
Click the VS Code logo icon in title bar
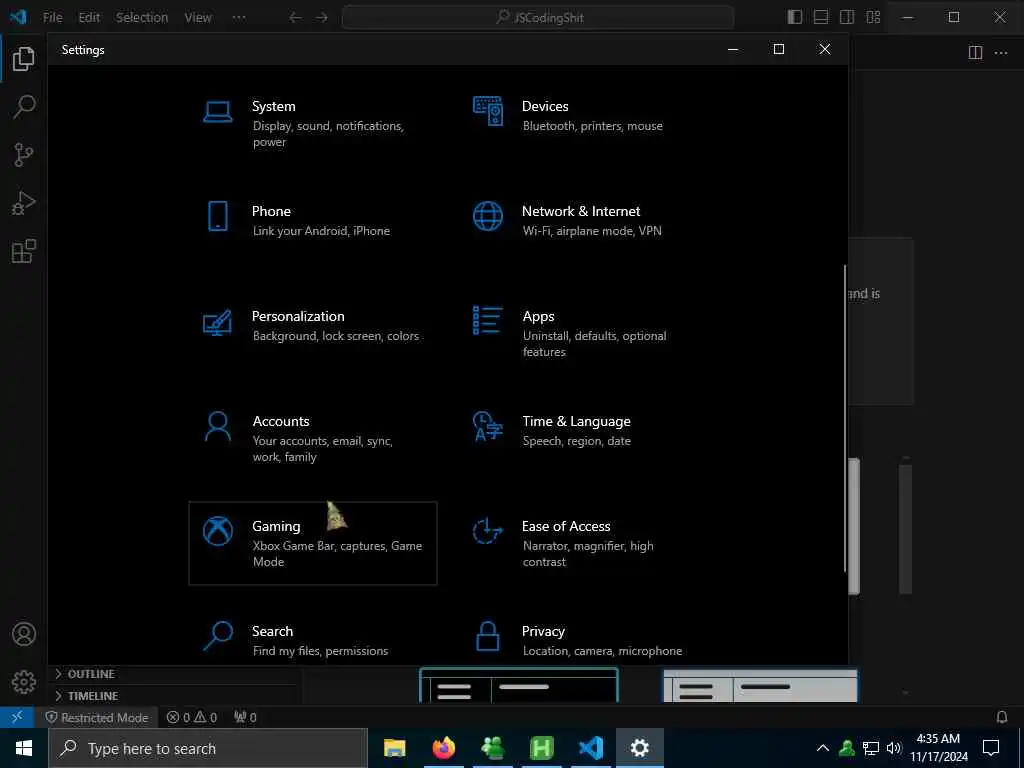tap(18, 17)
